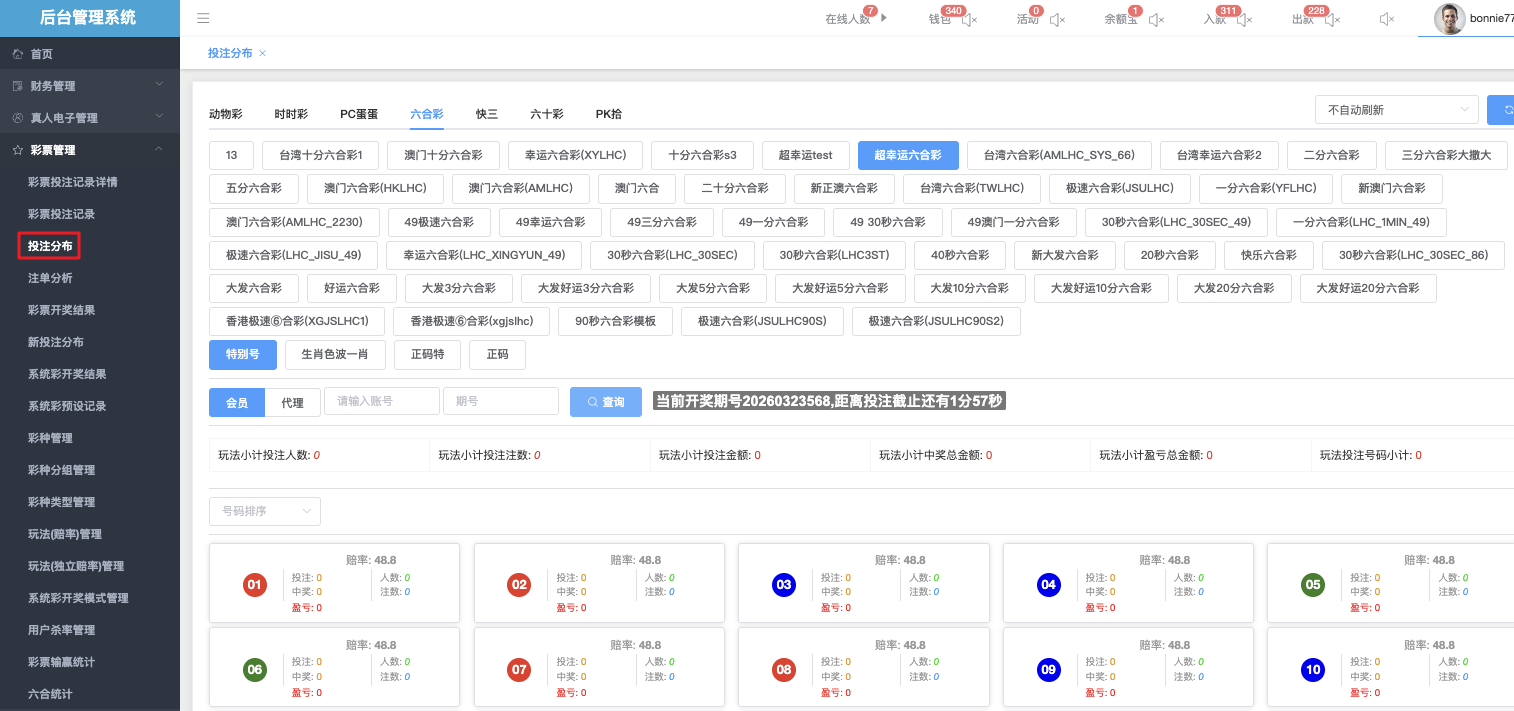Screen dimensions: 1514x711
Task: Select the 生肖色波一肖 play type
Action: pyautogui.click(x=334, y=354)
